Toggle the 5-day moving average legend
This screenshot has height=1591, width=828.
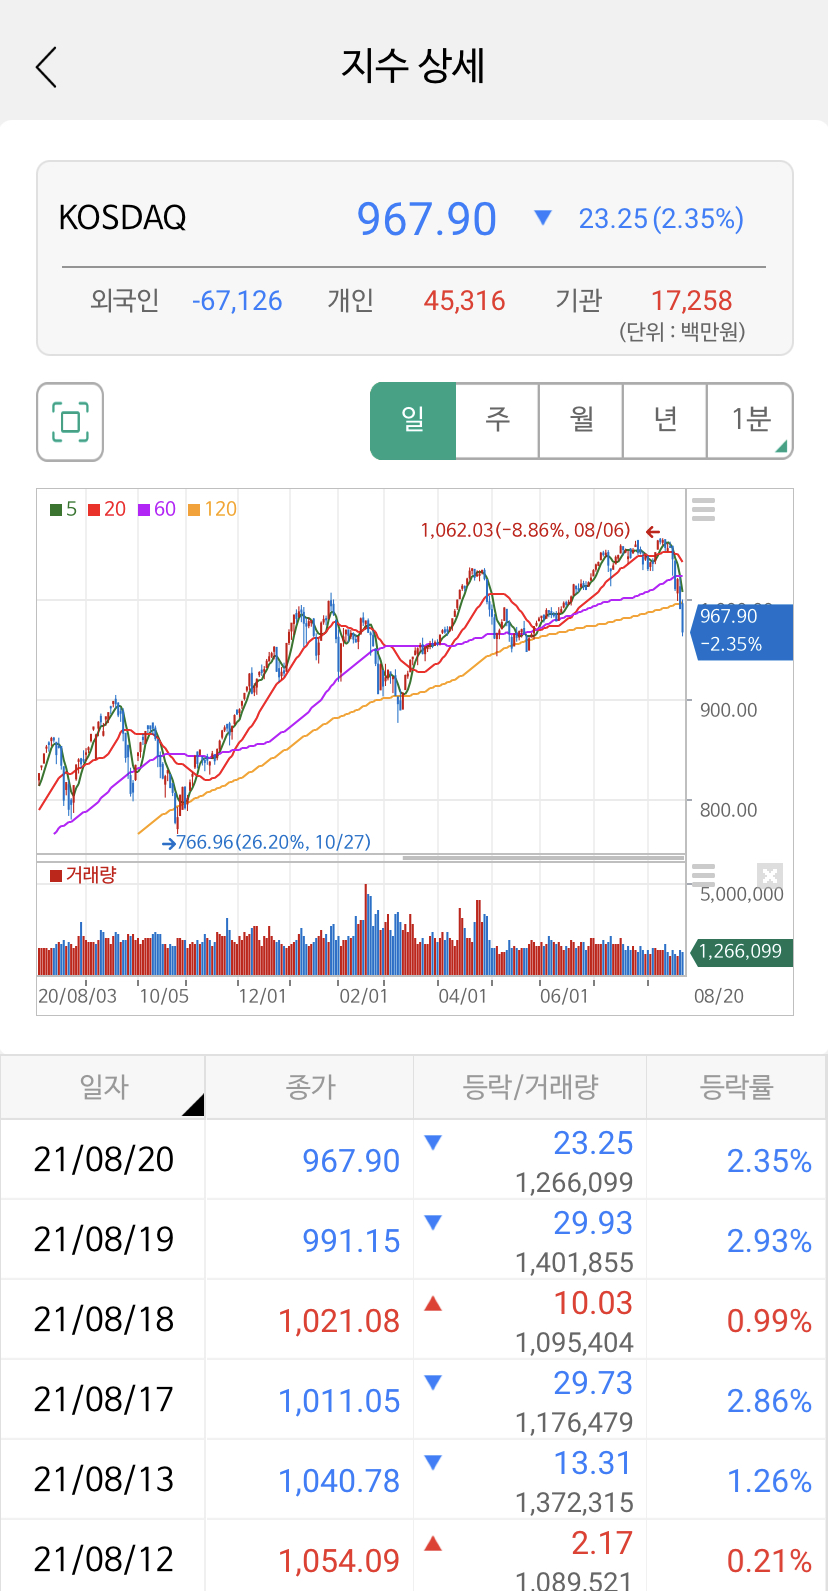63,509
